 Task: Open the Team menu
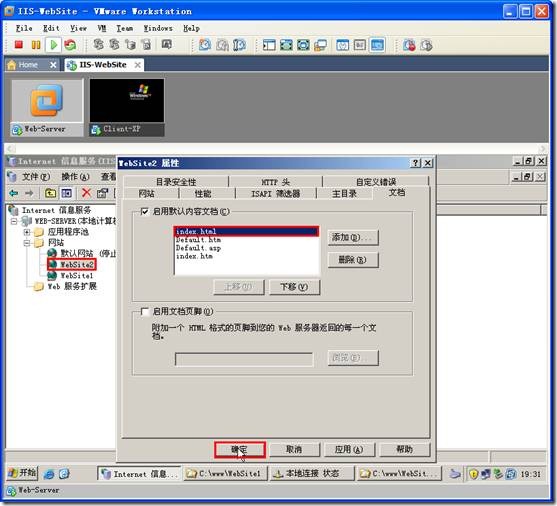[x=125, y=28]
